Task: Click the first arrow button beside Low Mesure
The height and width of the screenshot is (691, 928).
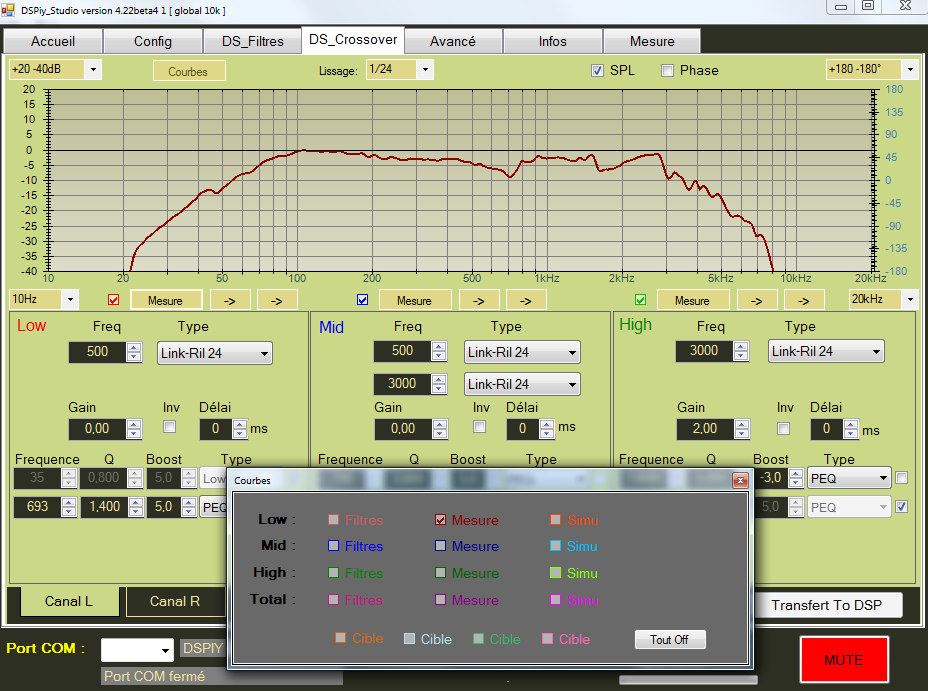Action: click(x=229, y=300)
